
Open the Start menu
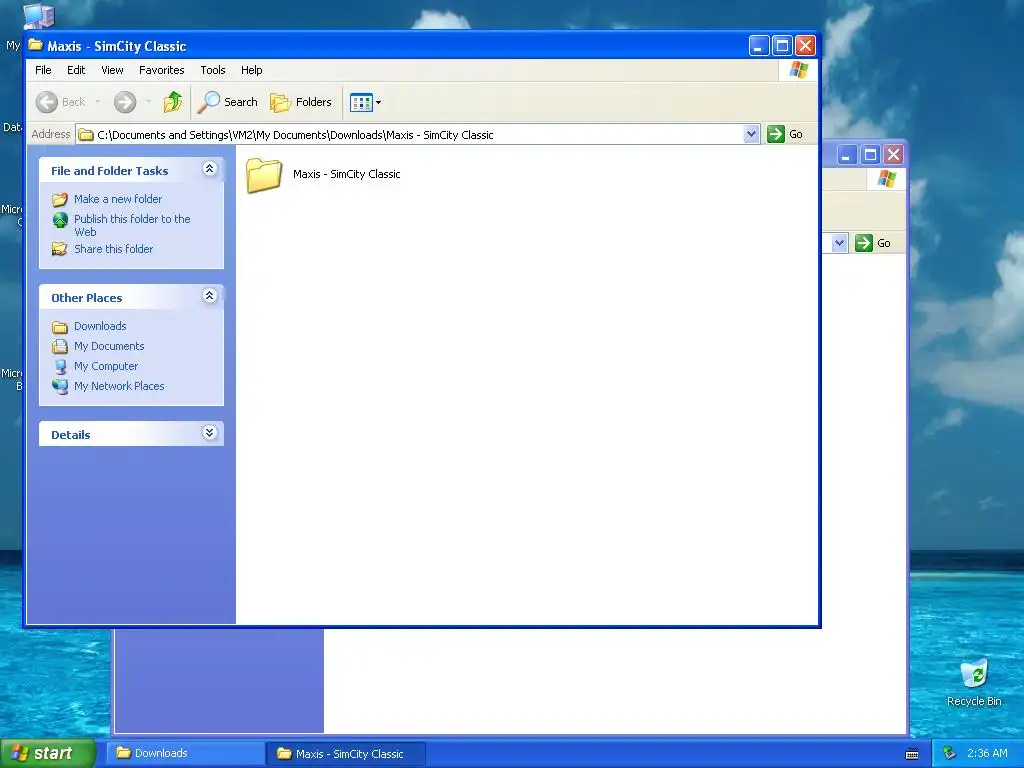click(x=48, y=753)
